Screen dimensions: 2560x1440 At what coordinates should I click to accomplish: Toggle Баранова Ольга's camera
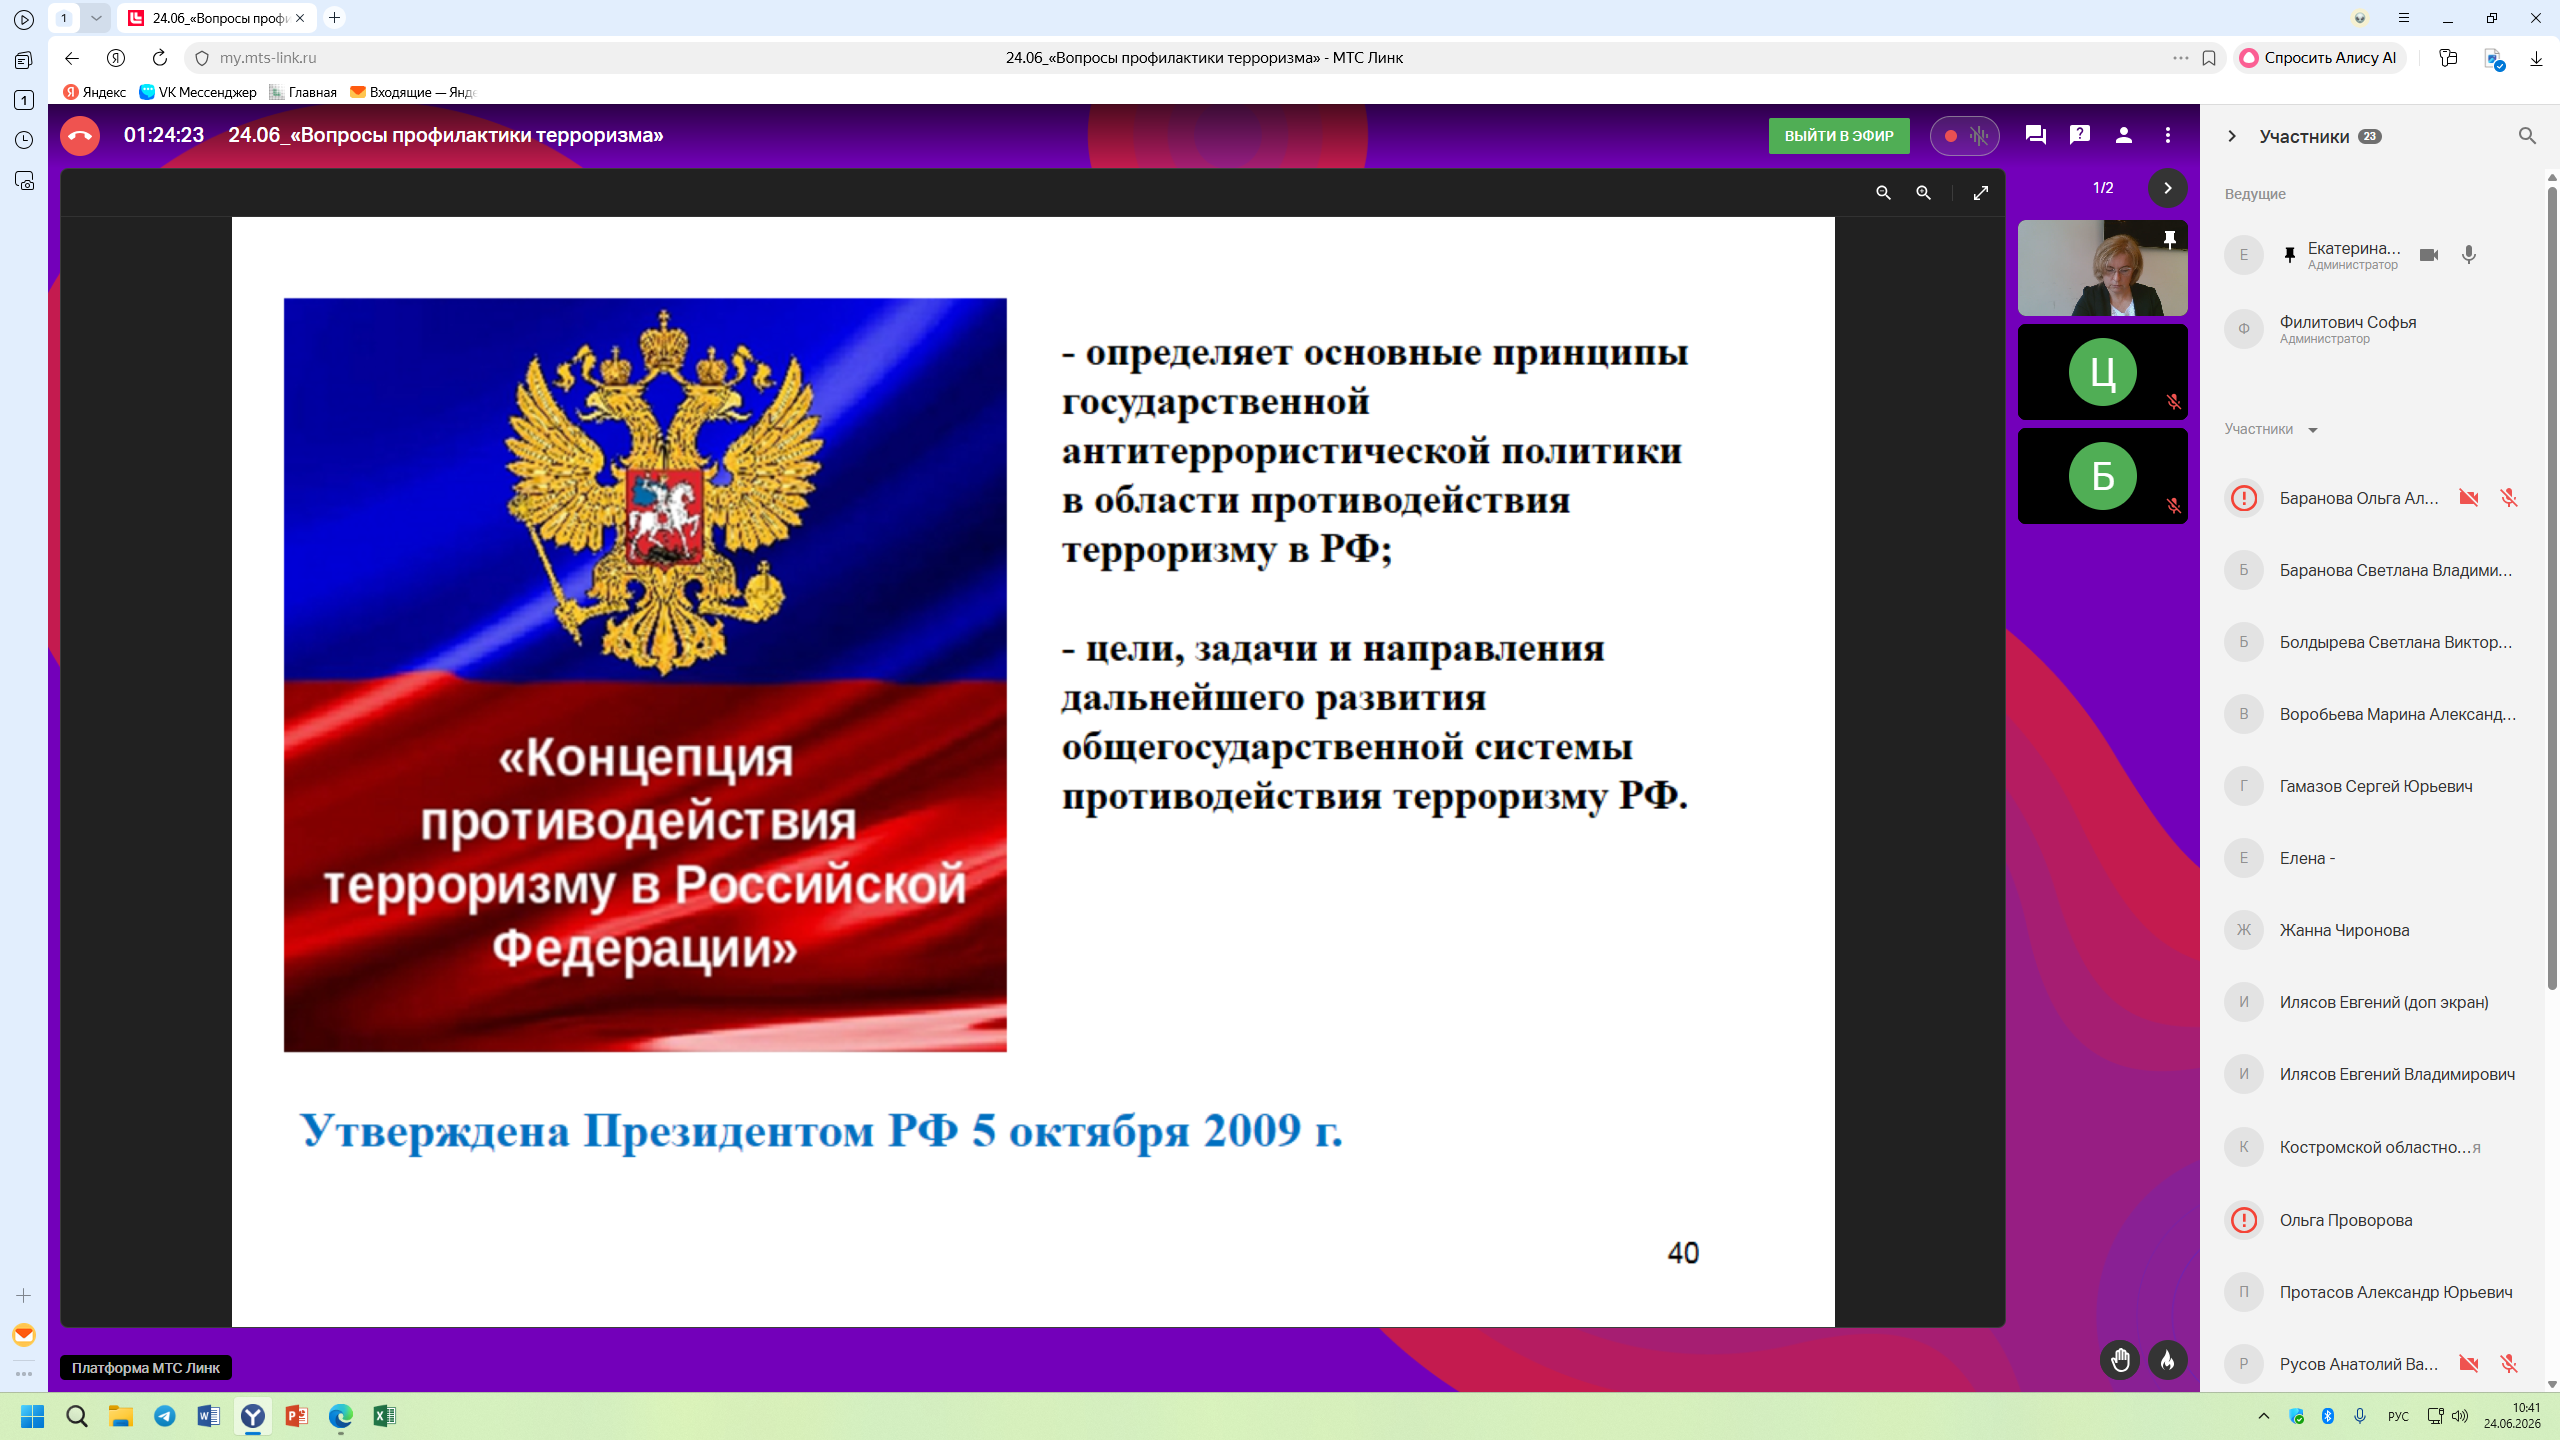click(x=2469, y=498)
